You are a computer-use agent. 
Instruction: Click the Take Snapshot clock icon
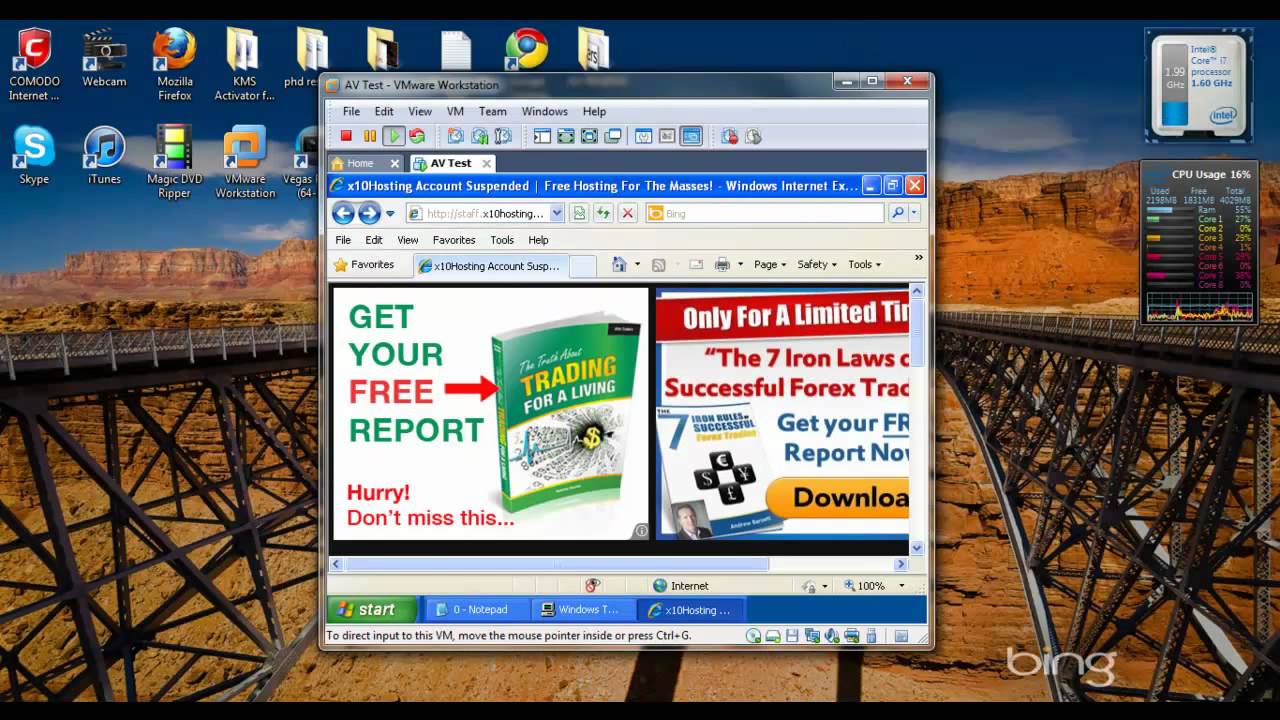click(456, 136)
